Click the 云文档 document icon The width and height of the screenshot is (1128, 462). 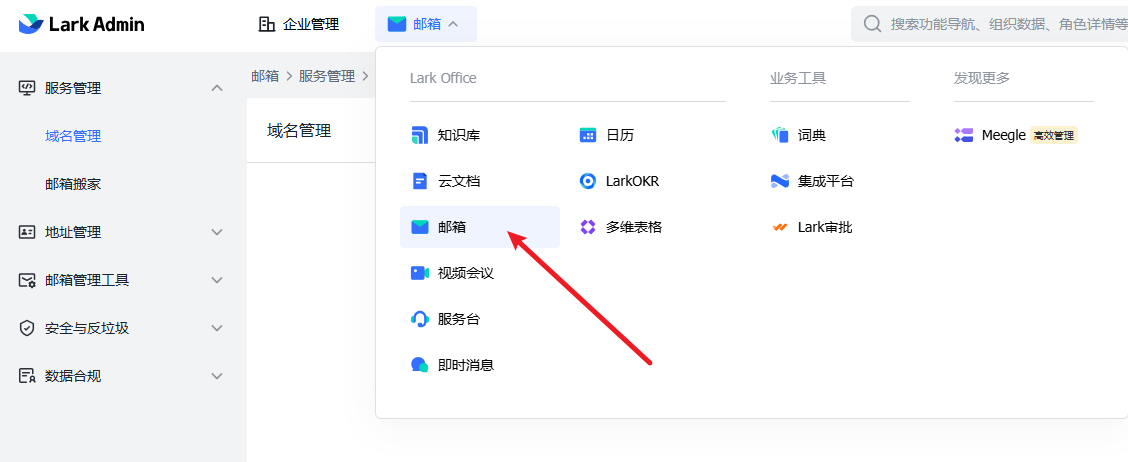click(x=419, y=181)
